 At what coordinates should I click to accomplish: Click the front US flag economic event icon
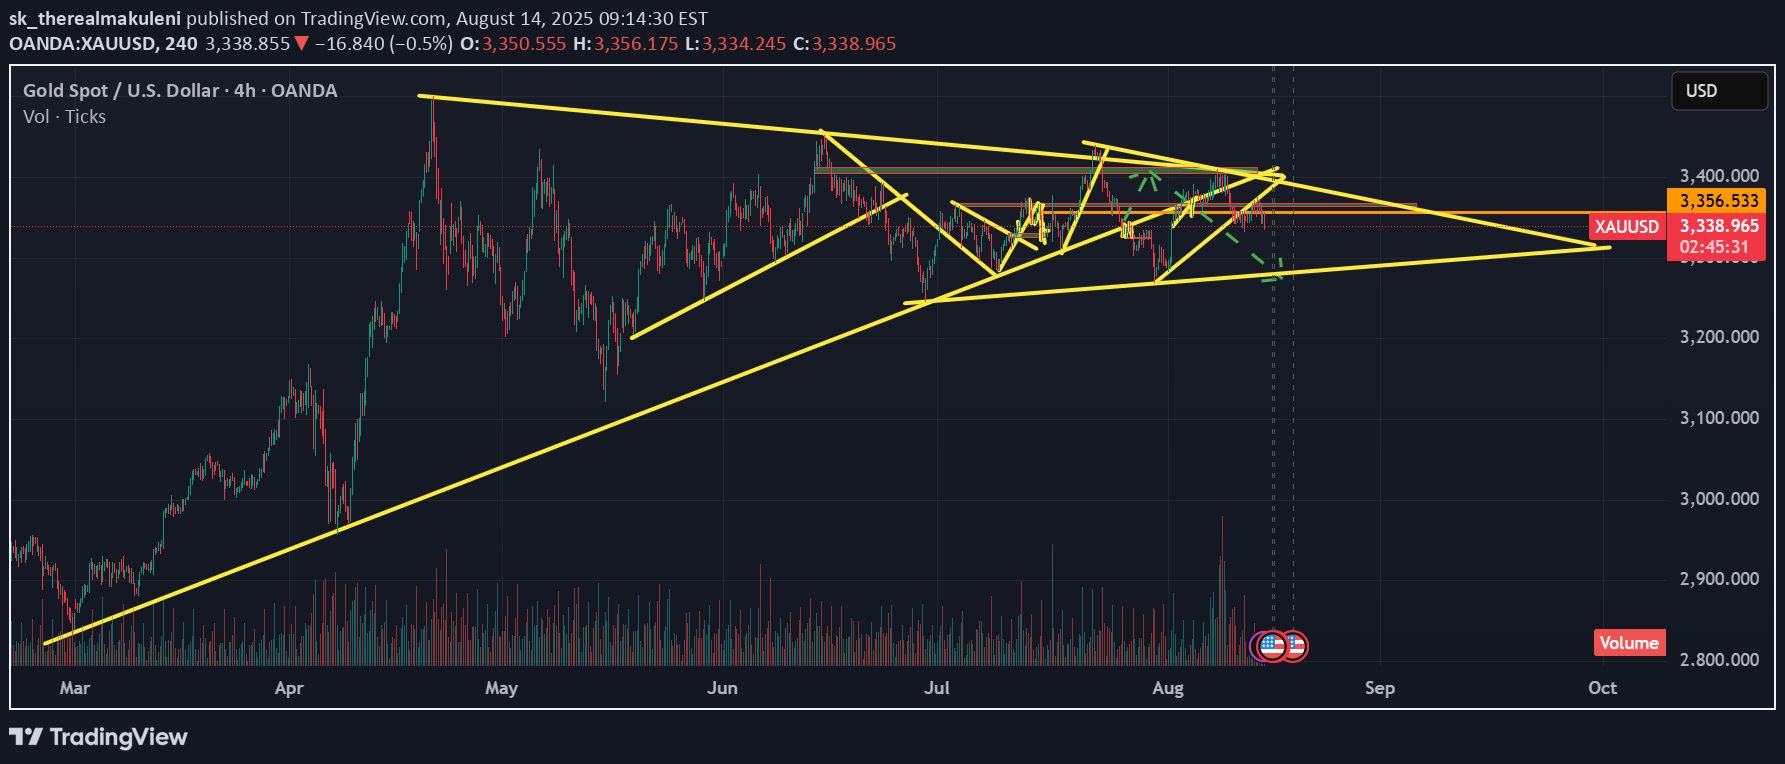1271,646
